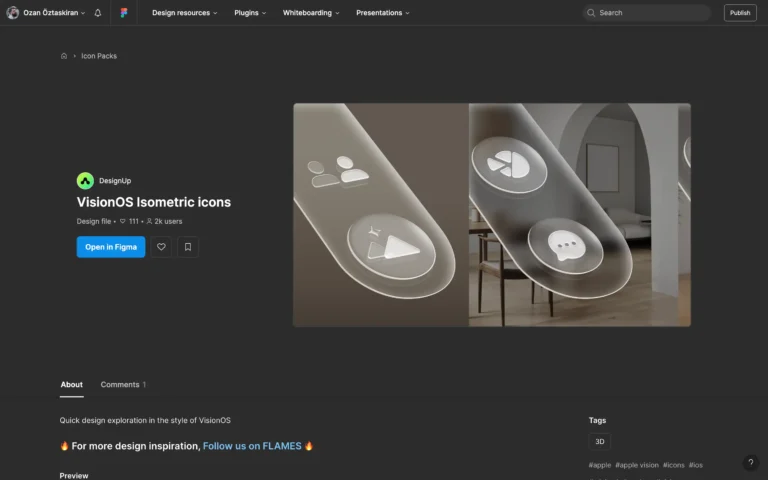Like the file with heart button
Image resolution: width=768 pixels, height=480 pixels.
coord(161,247)
